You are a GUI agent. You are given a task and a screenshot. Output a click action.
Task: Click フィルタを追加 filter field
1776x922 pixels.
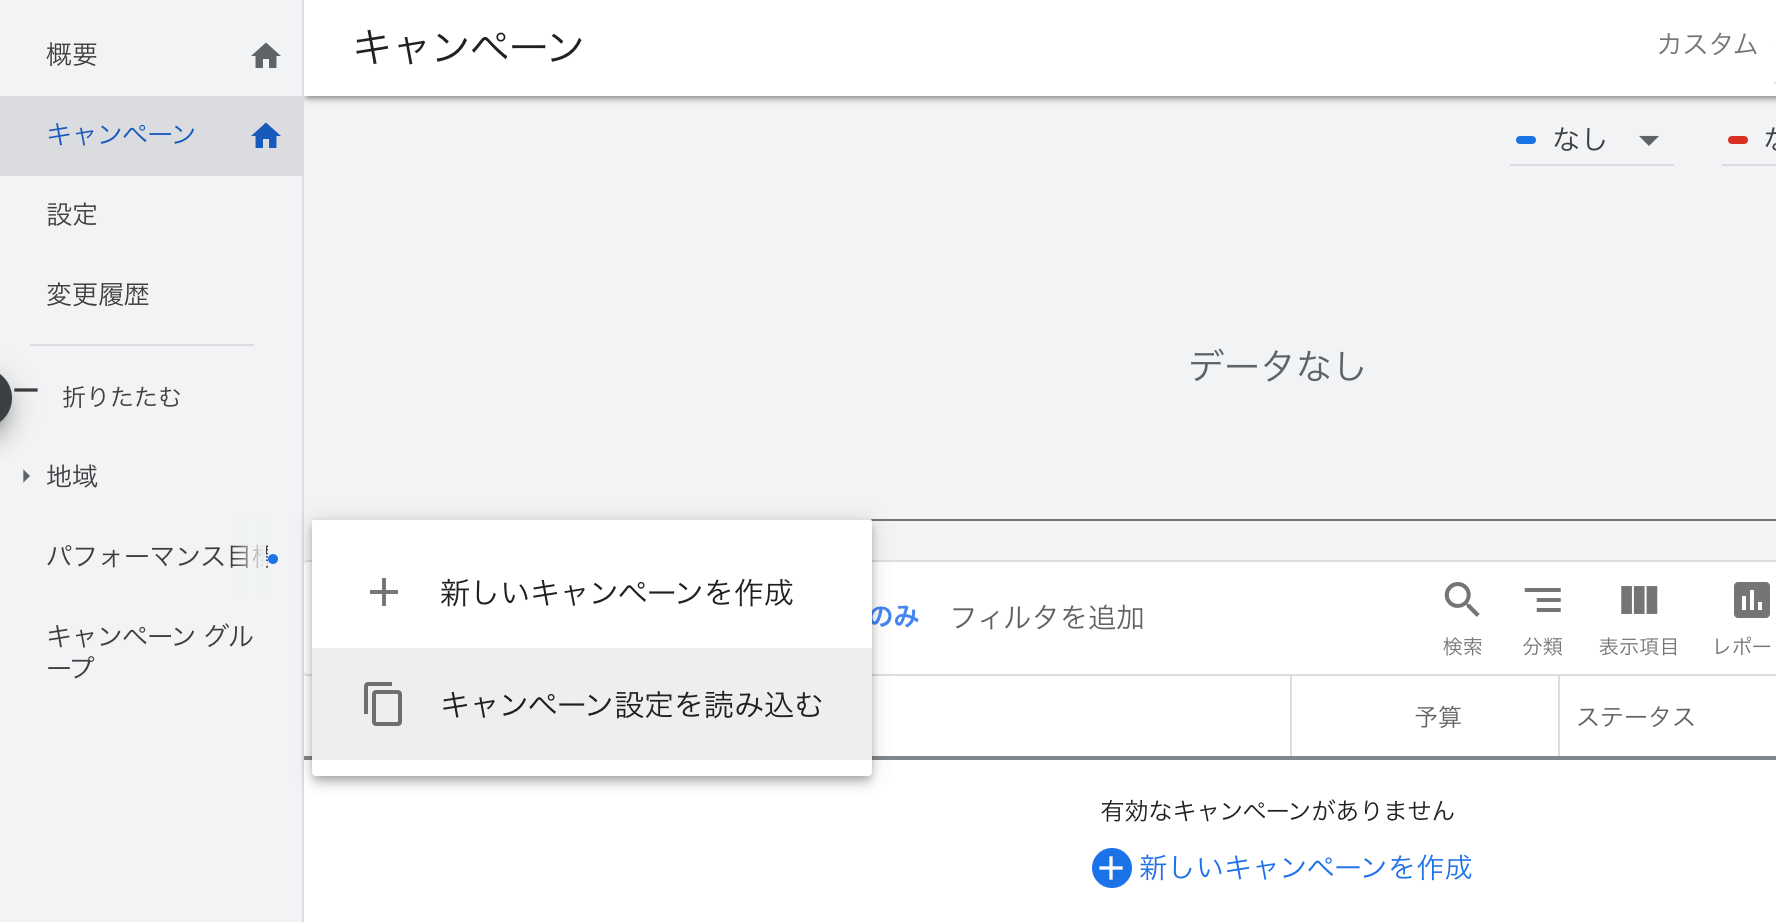click(1047, 618)
